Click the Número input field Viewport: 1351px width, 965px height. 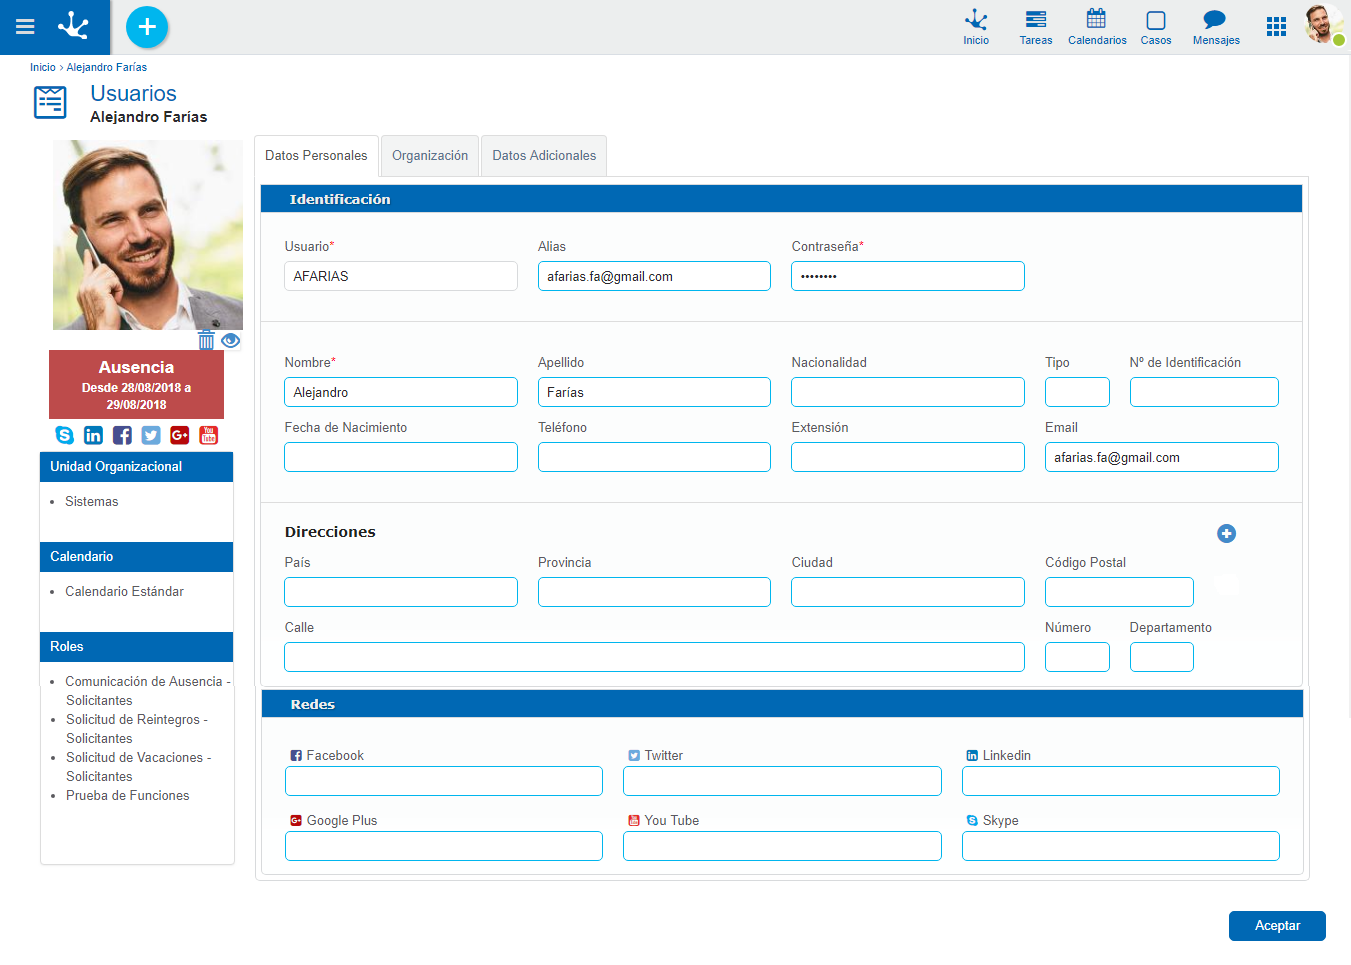click(1077, 657)
